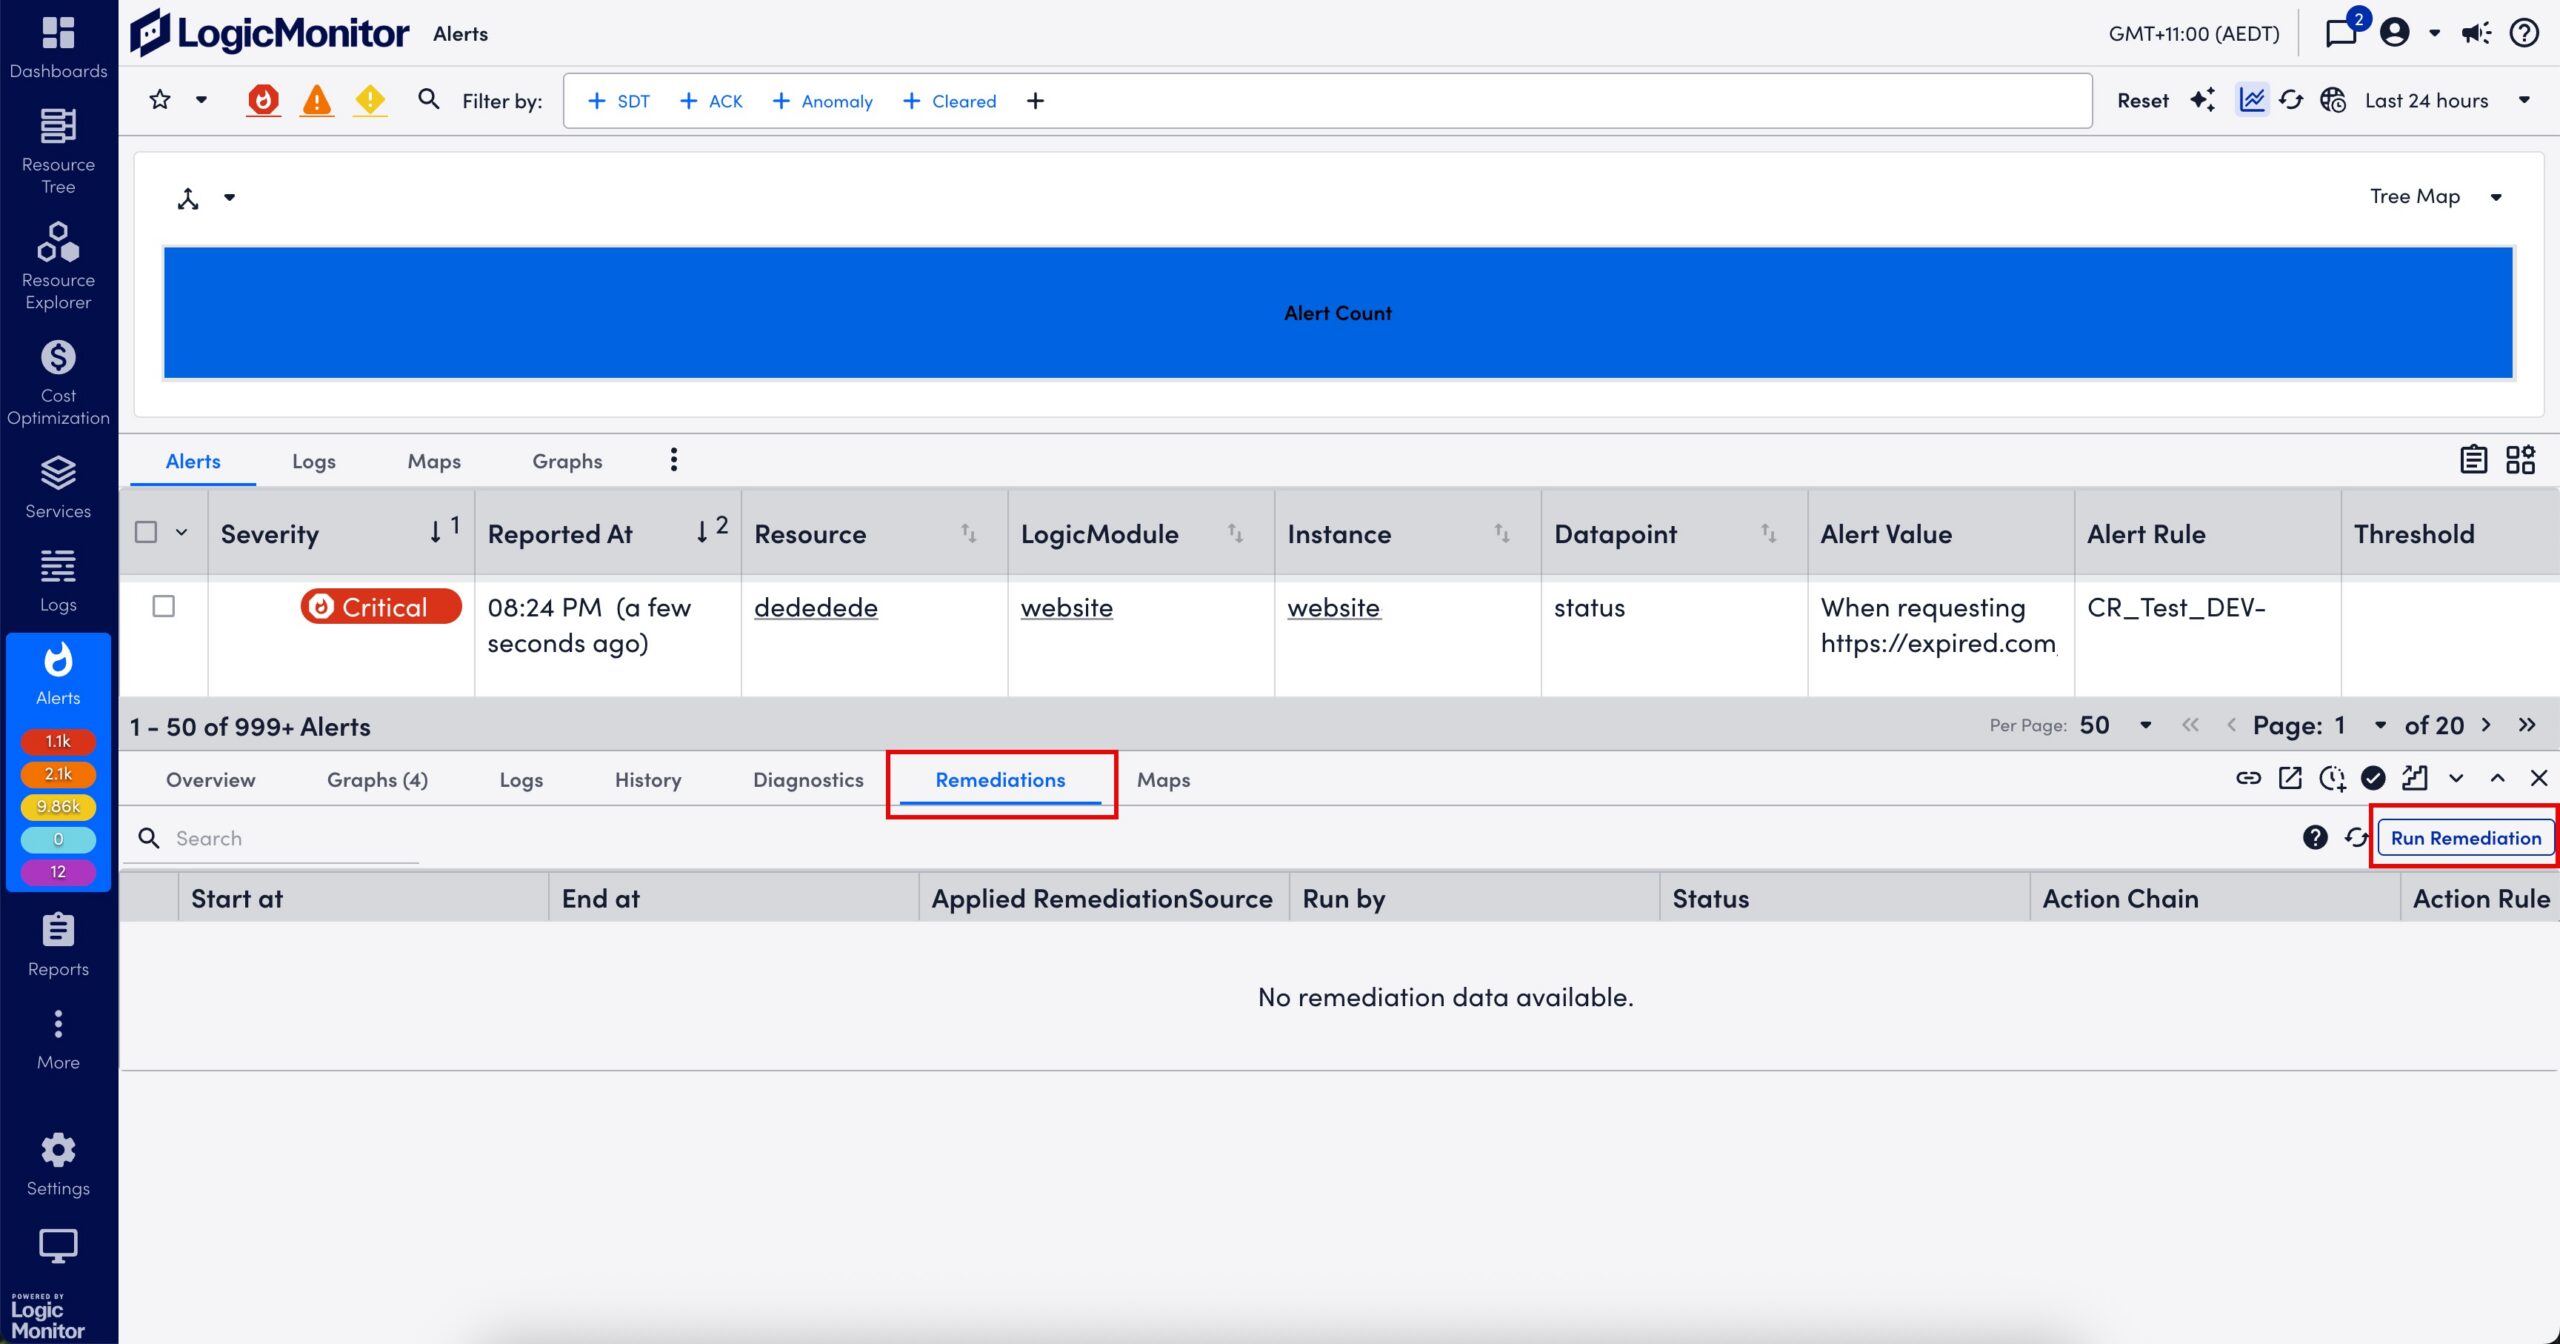Click the schedule downtime clock icon
This screenshot has height=1344, width=2560.
tap(2332, 778)
